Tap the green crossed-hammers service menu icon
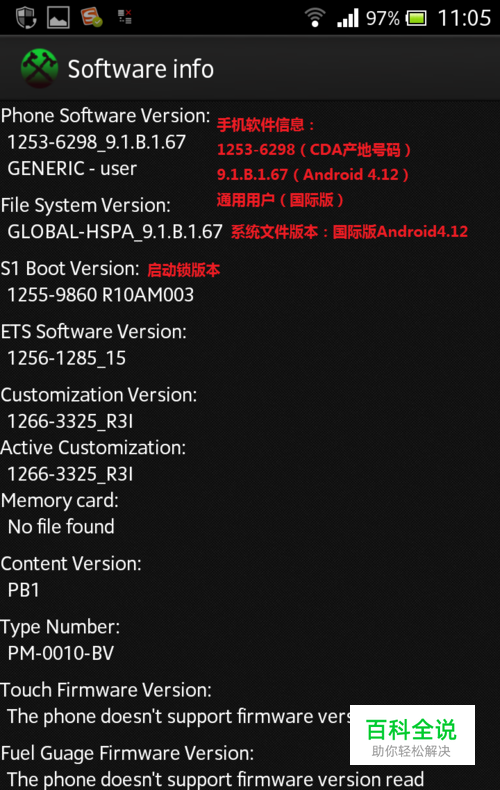This screenshot has height=790, width=500. [39, 68]
